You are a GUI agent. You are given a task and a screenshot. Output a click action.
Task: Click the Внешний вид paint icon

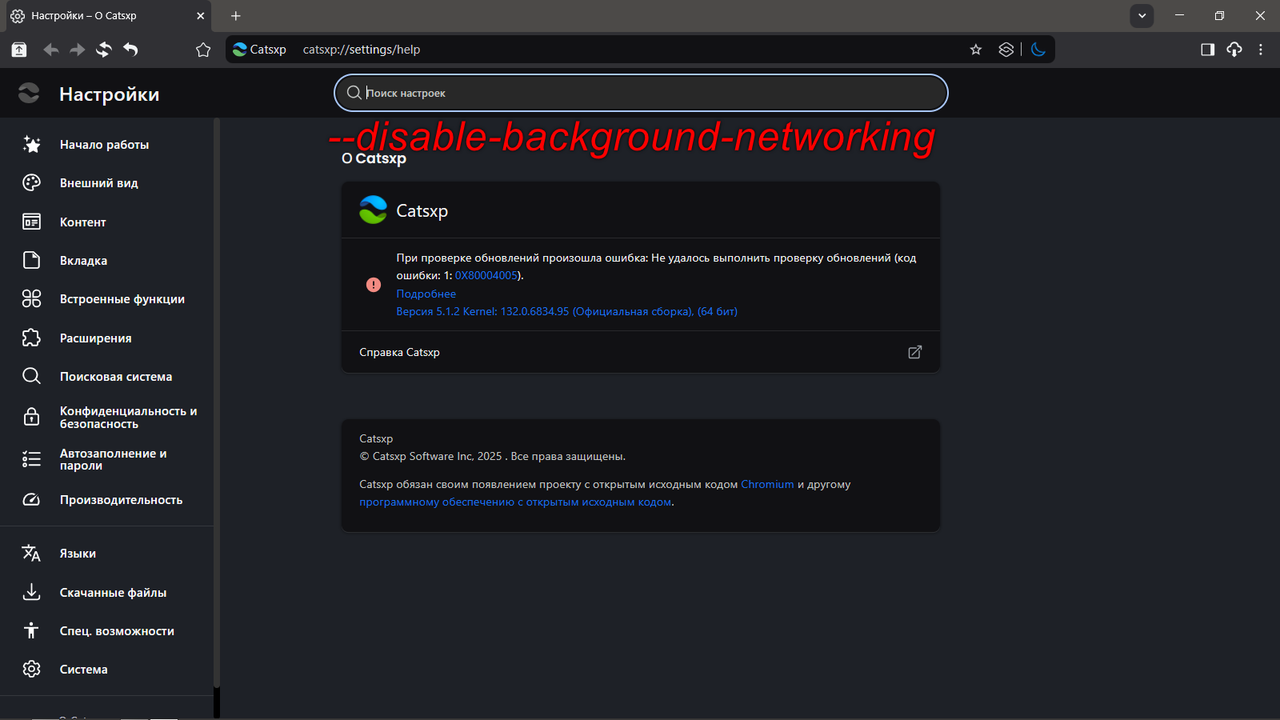[31, 183]
